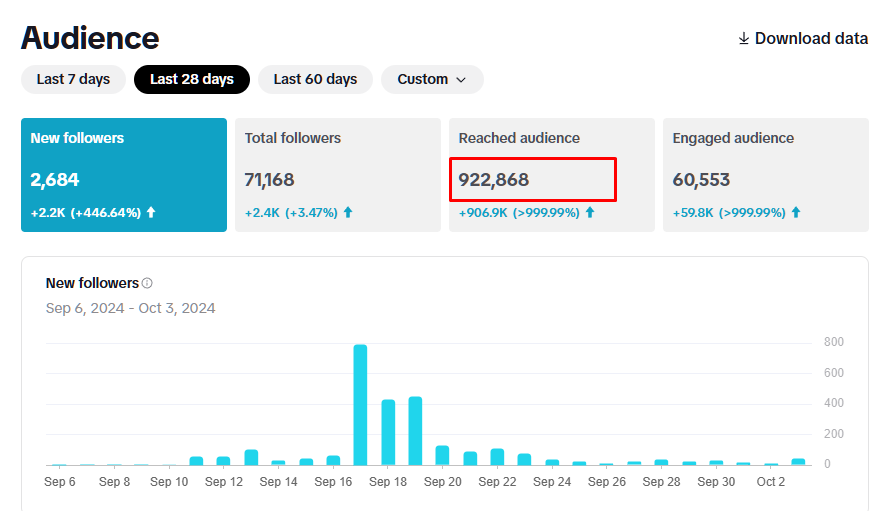
Task: View the Engaged audience metric card
Action: [765, 175]
